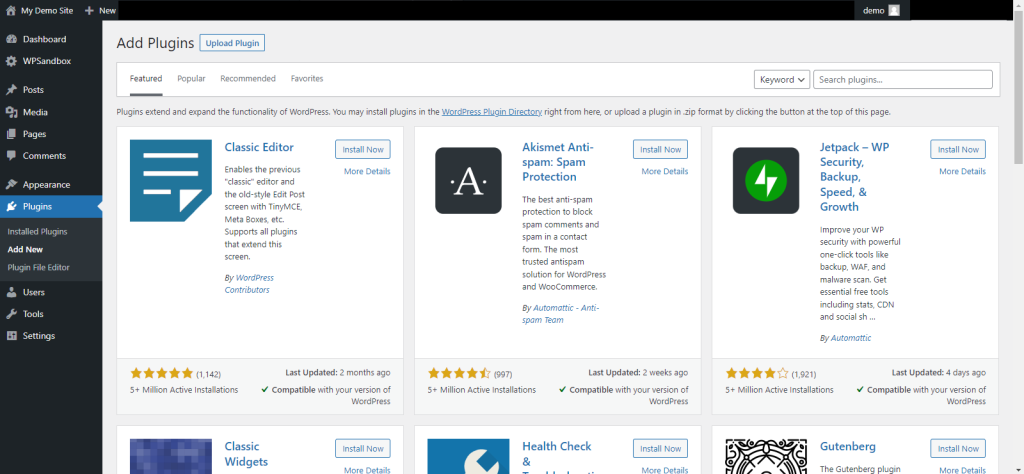This screenshot has height=474, width=1024.
Task: Open the Classic Editor title link
Action: [x=259, y=148]
